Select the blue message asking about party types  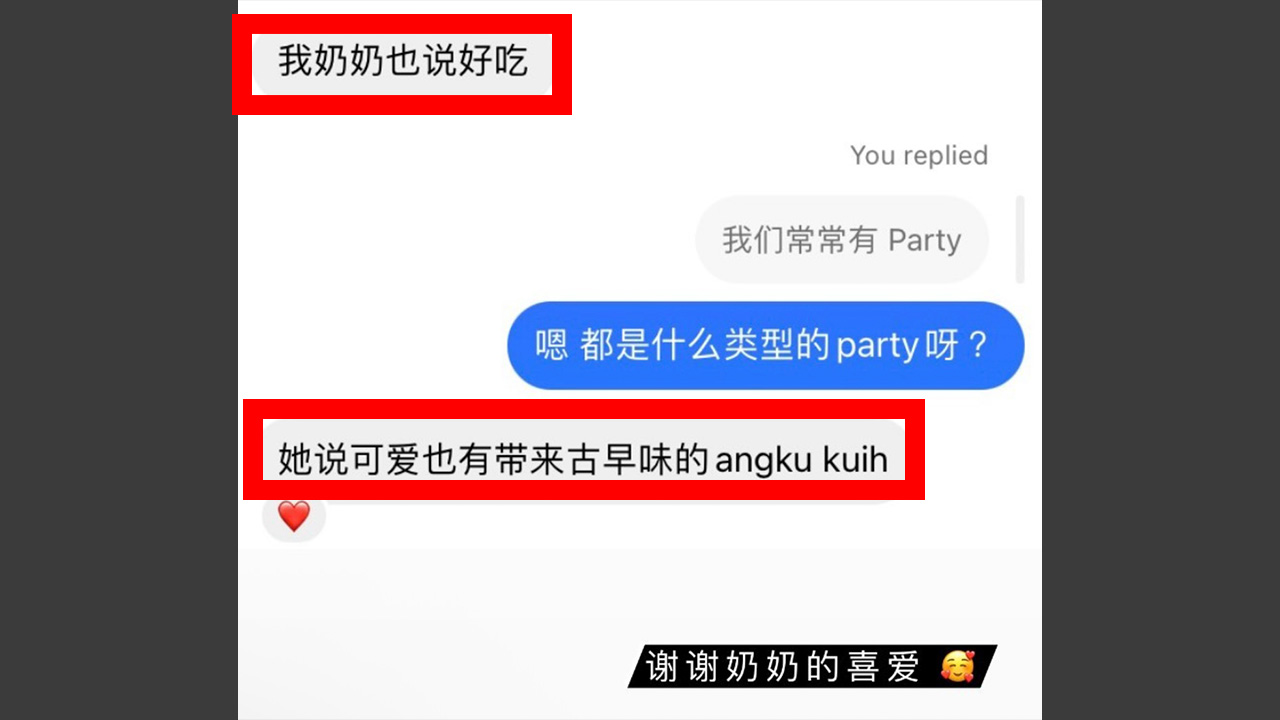pos(766,346)
